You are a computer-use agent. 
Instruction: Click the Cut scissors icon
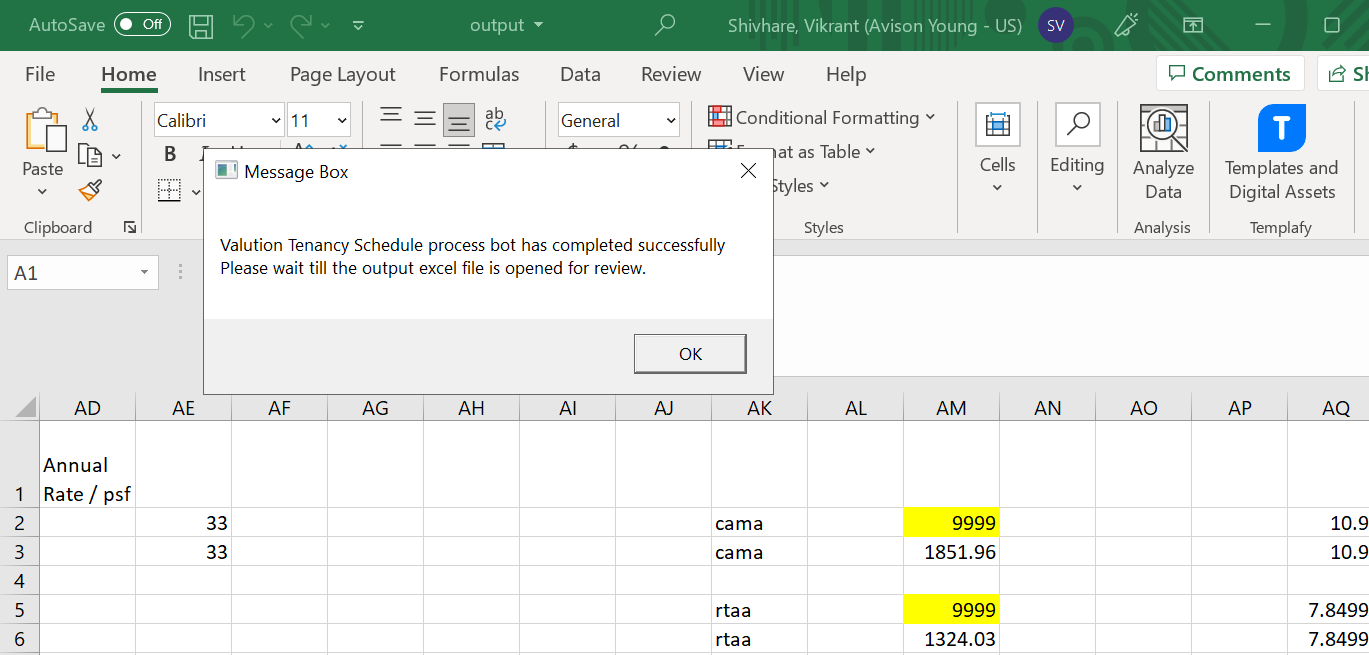point(90,120)
